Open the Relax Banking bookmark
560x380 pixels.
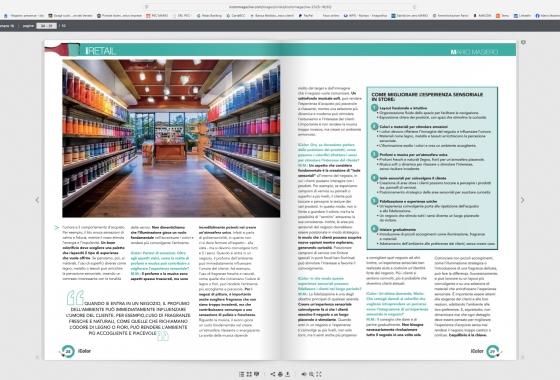coord(210,16)
